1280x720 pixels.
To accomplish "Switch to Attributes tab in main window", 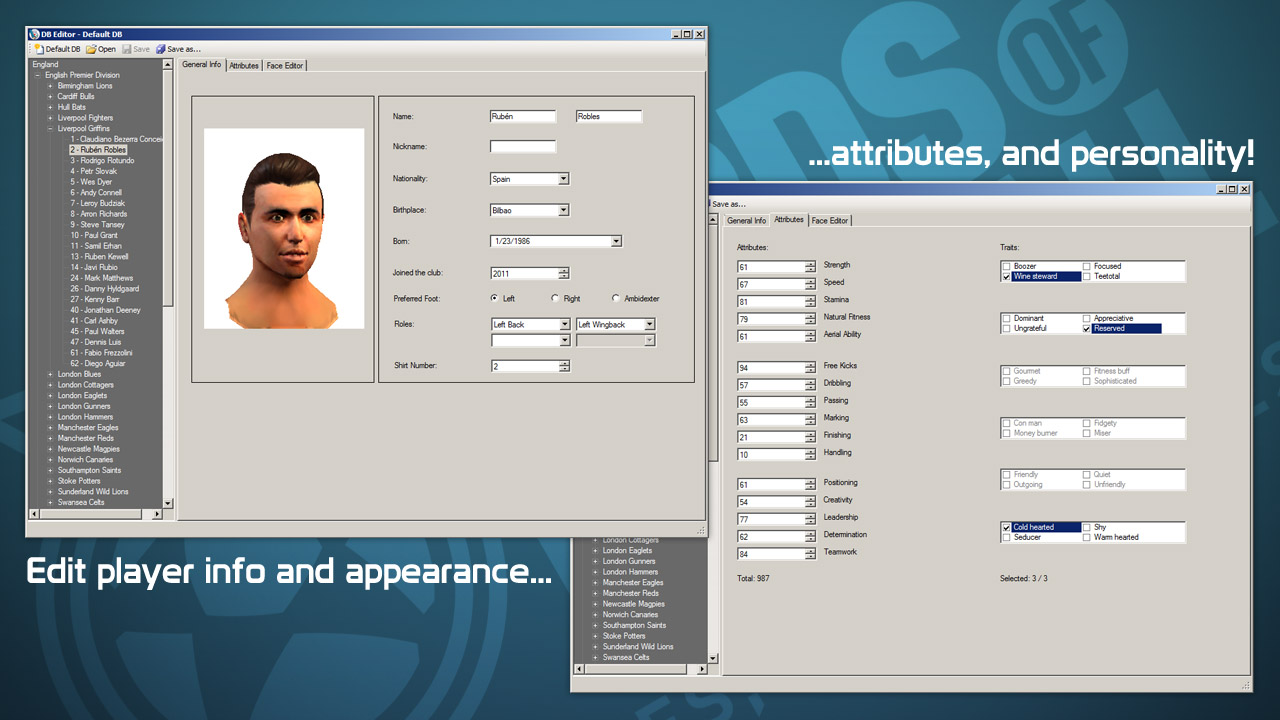I will tap(244, 65).
